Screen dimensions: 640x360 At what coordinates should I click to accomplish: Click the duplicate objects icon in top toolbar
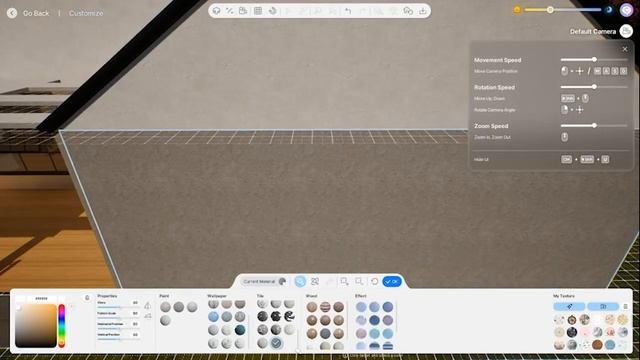(243, 11)
